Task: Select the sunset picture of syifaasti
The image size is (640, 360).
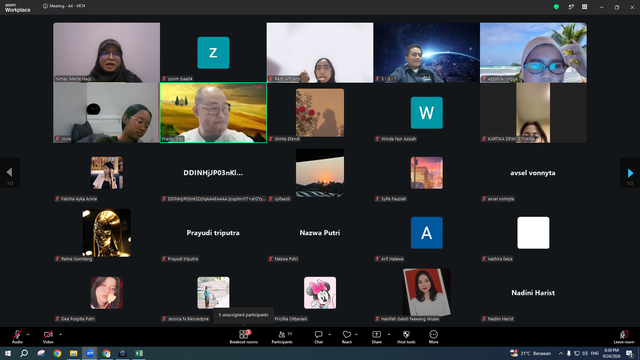Action: point(320,173)
